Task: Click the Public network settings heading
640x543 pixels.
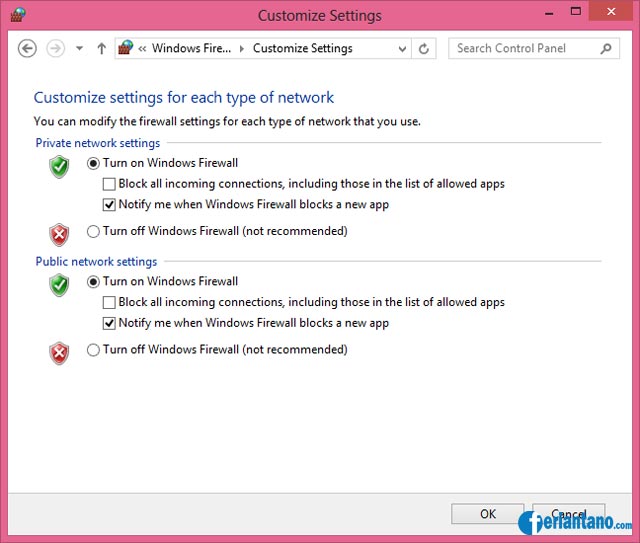Action: (96, 261)
